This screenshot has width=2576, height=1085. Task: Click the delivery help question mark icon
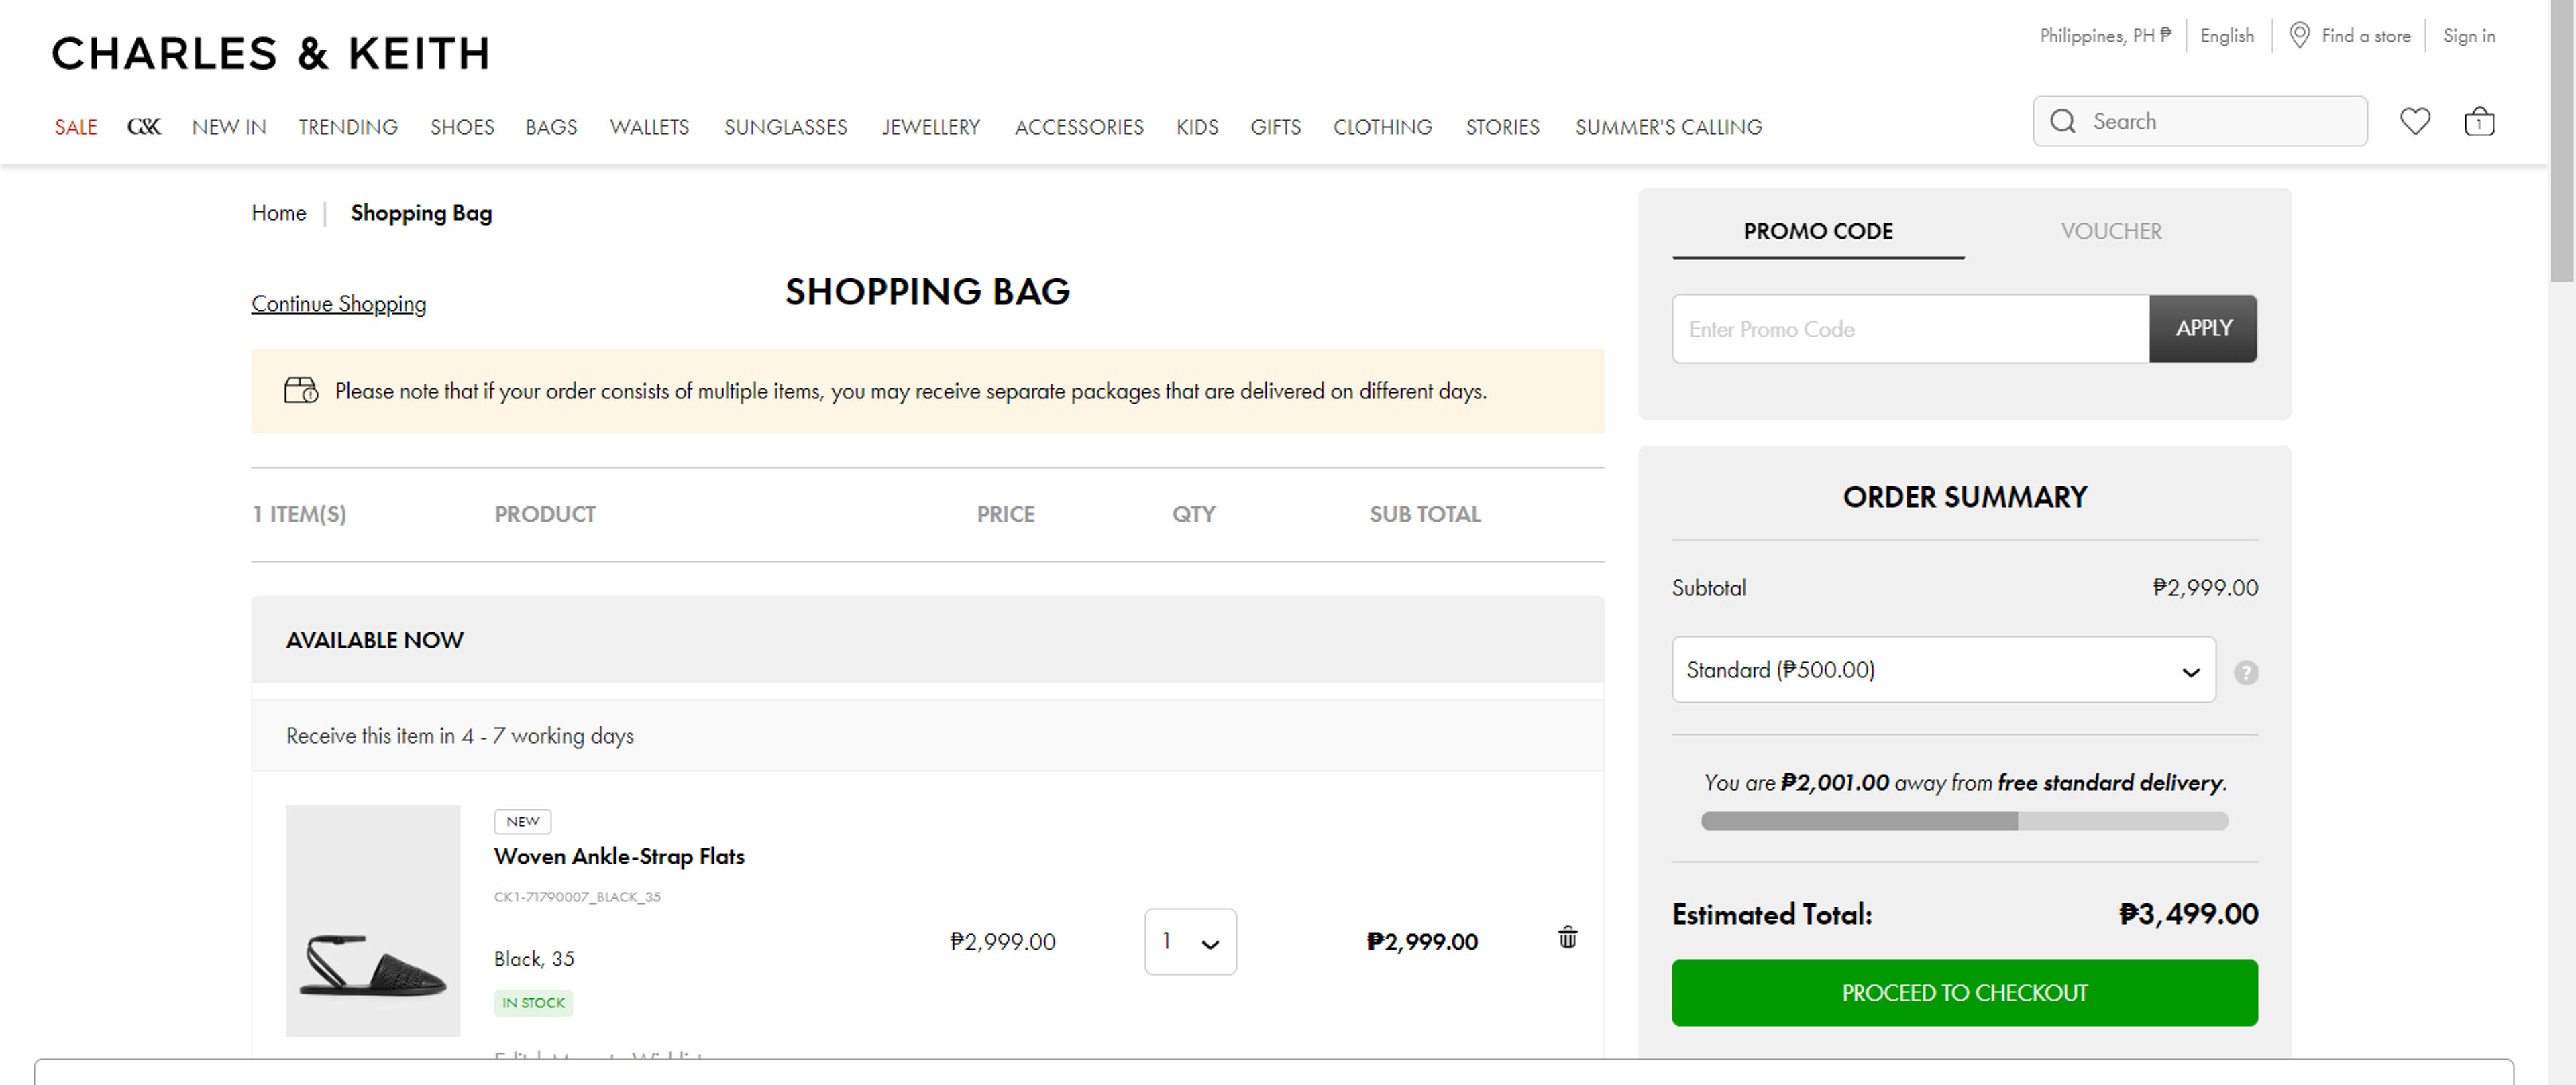pyautogui.click(x=2245, y=672)
